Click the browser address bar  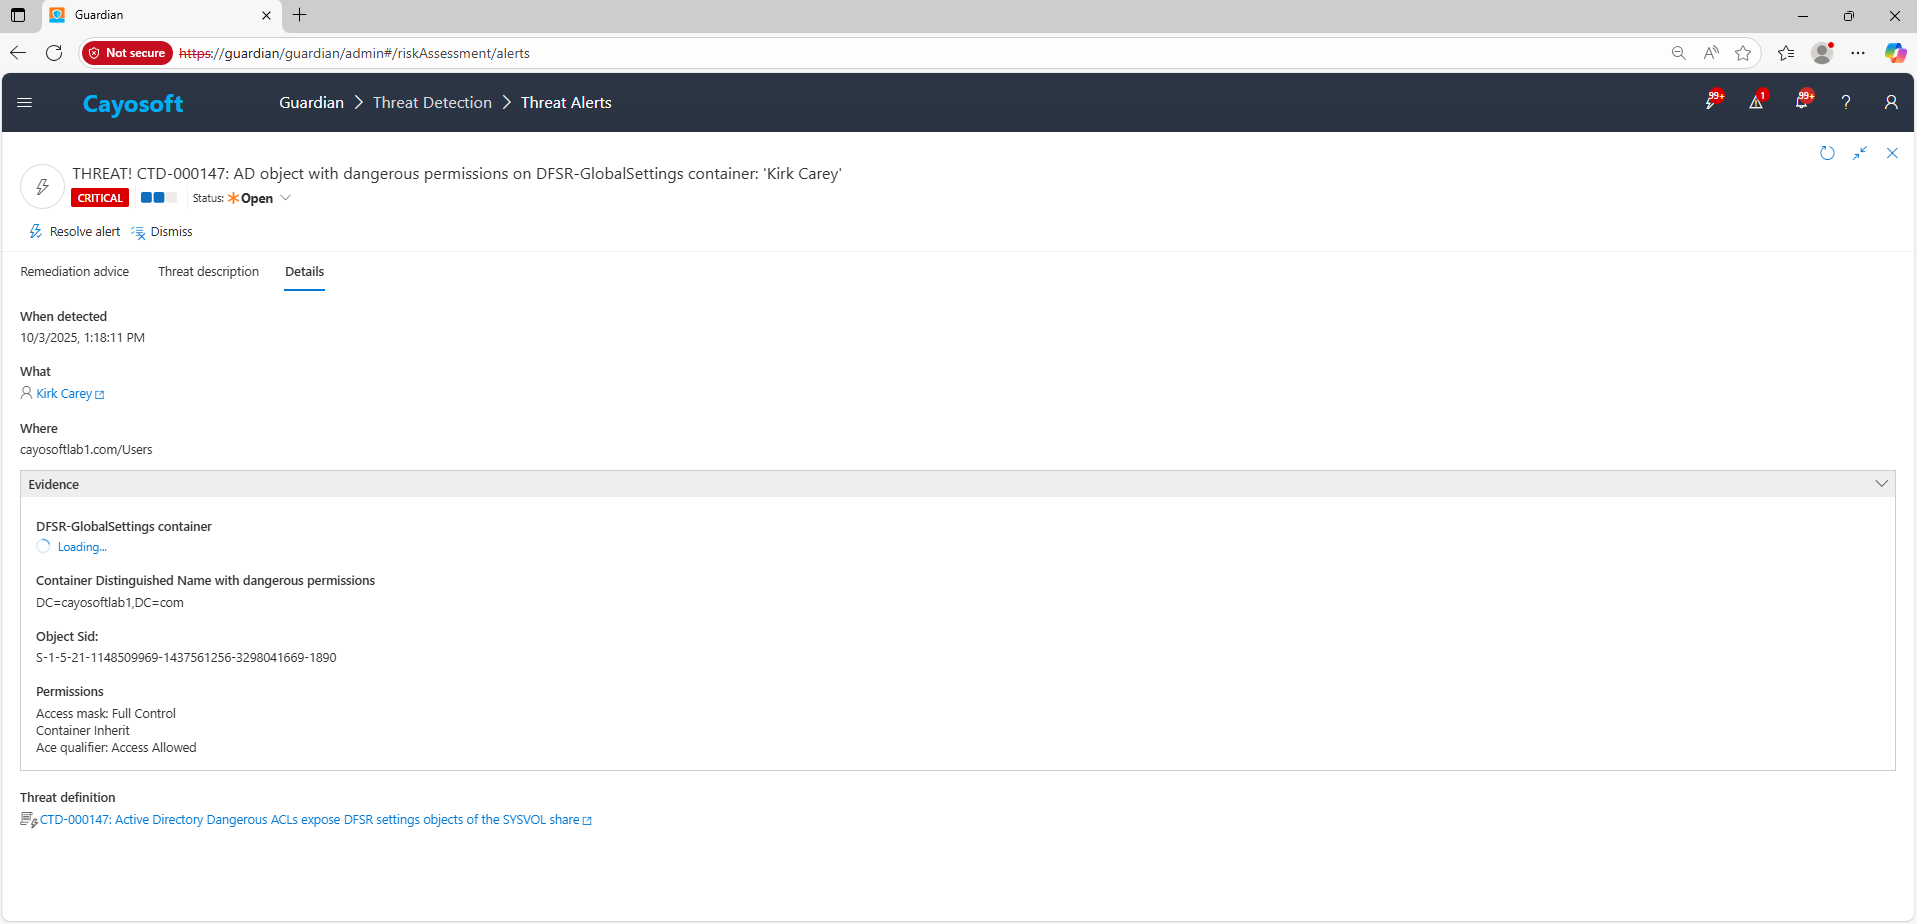click(900, 53)
